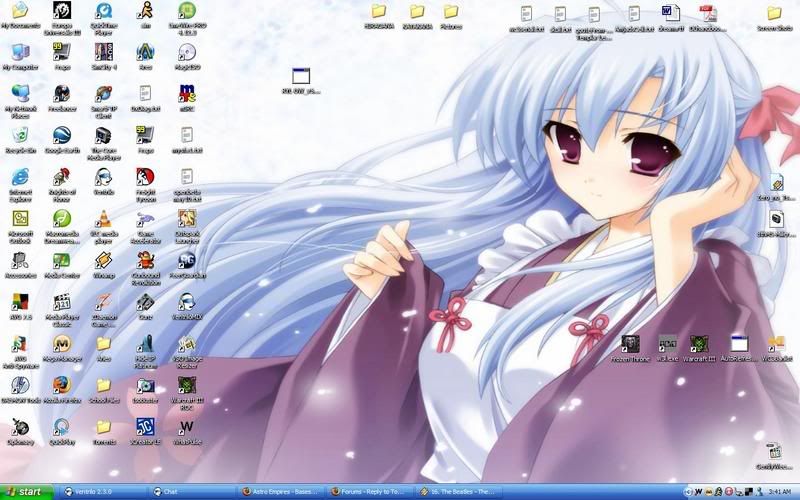Viewport: 800px width, 500px height.
Task: Launch Winamp from the desktop
Action: 103,262
